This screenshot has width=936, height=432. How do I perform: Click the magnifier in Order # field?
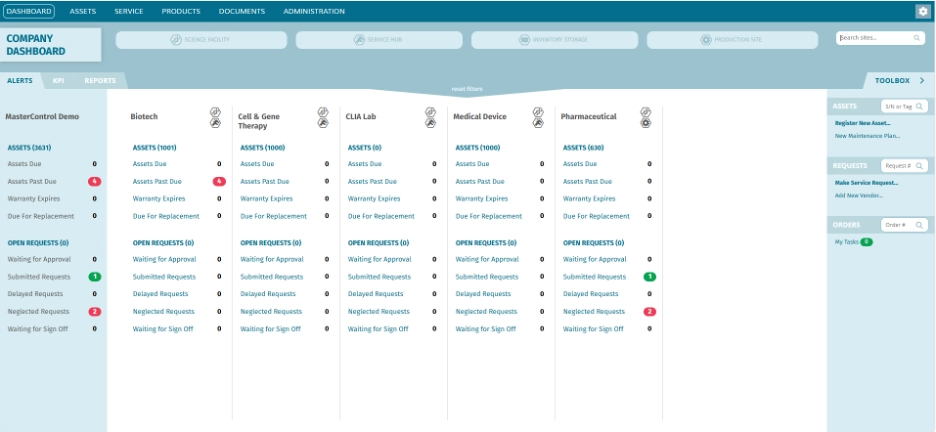tap(920, 225)
